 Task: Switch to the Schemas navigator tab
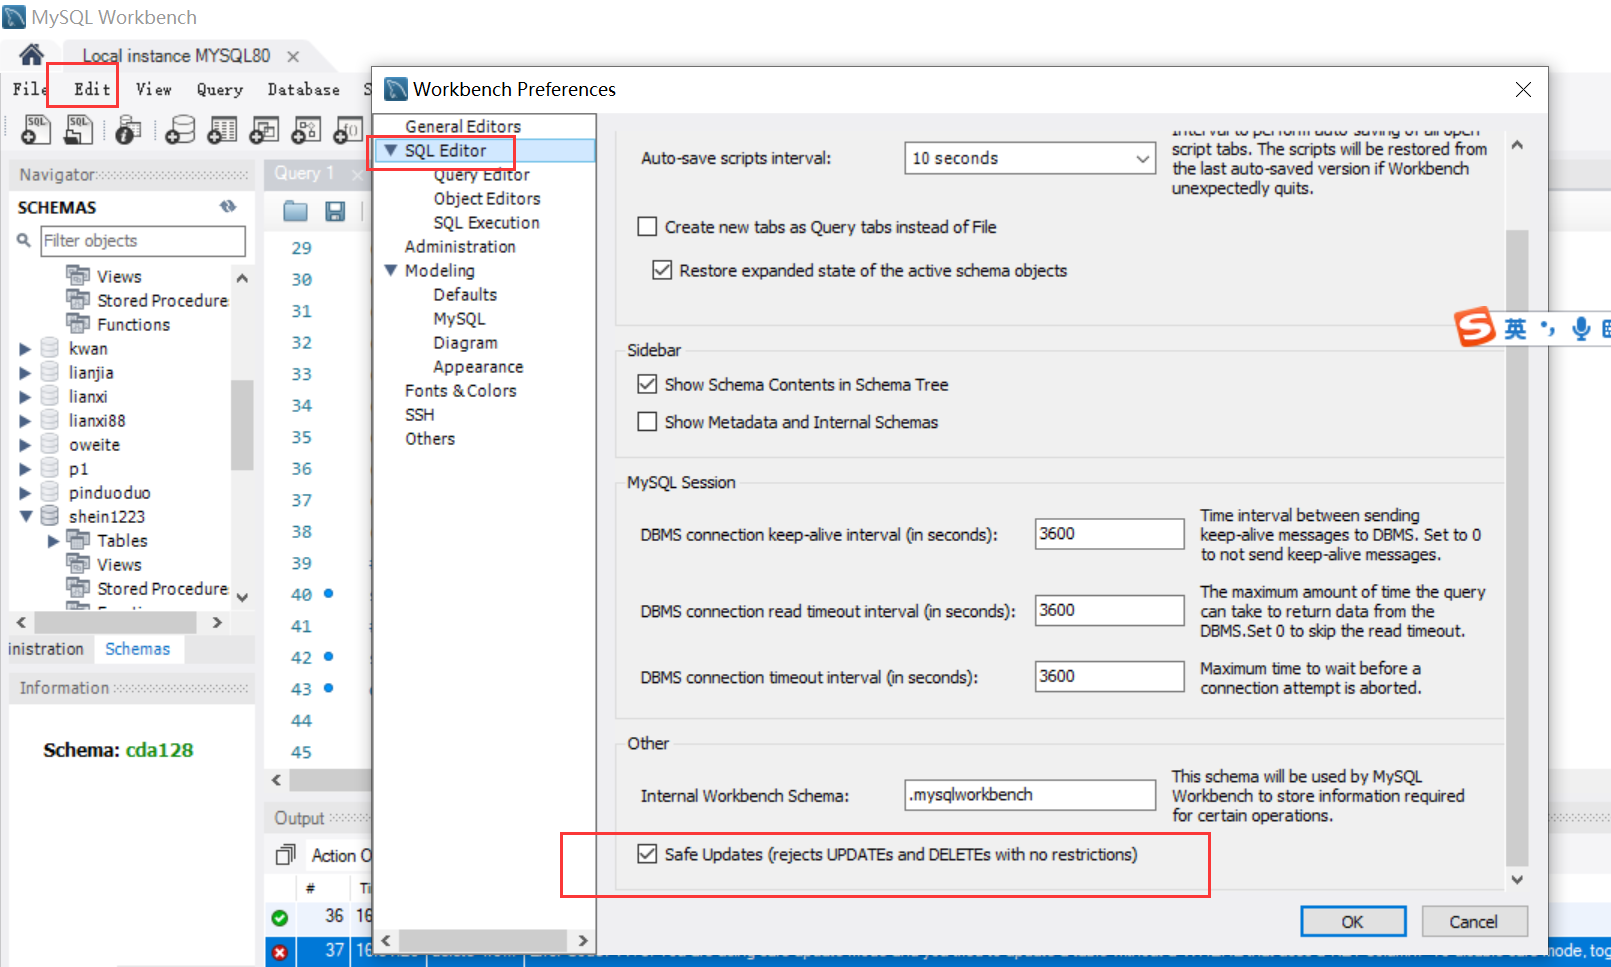[x=138, y=649]
